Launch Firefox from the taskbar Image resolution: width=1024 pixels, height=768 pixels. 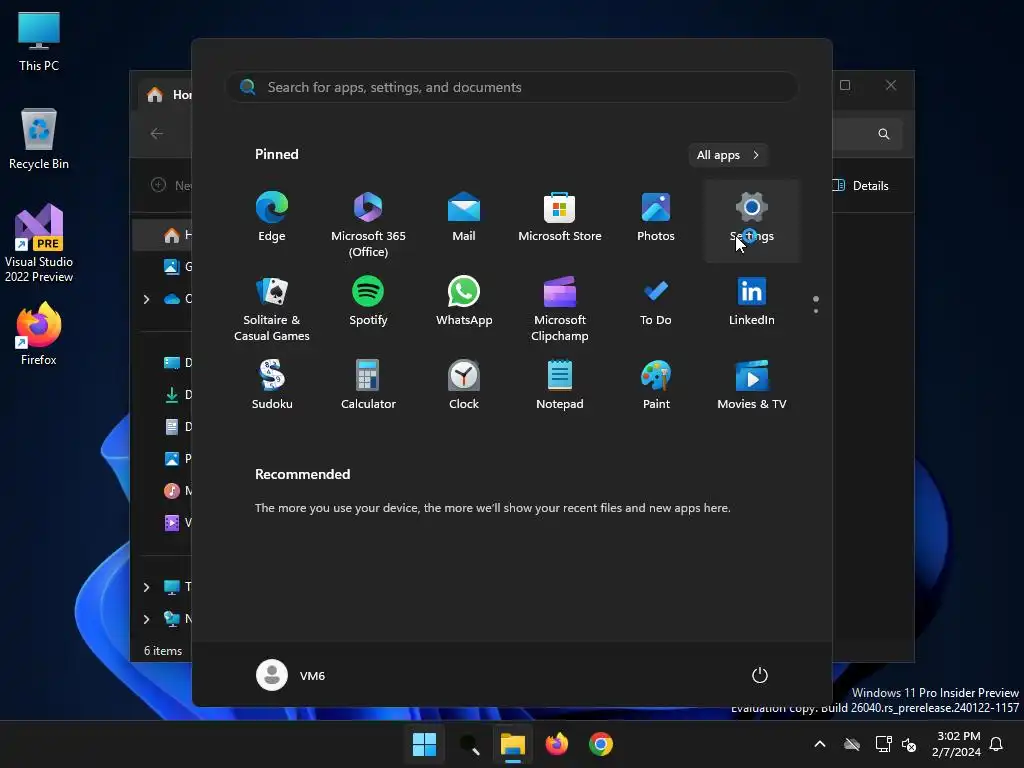point(556,744)
